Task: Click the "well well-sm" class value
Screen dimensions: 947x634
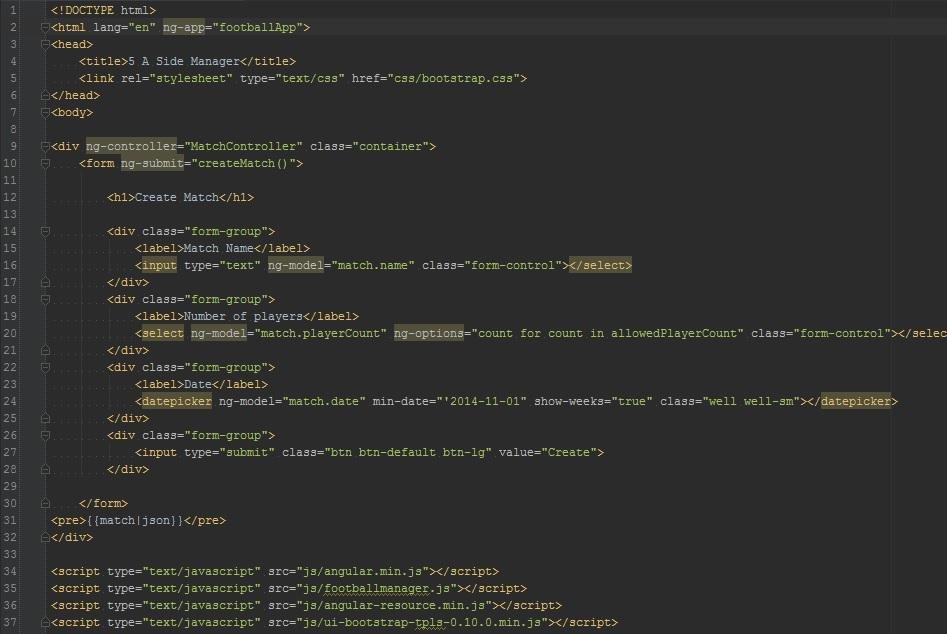Action: pyautogui.click(x=751, y=401)
